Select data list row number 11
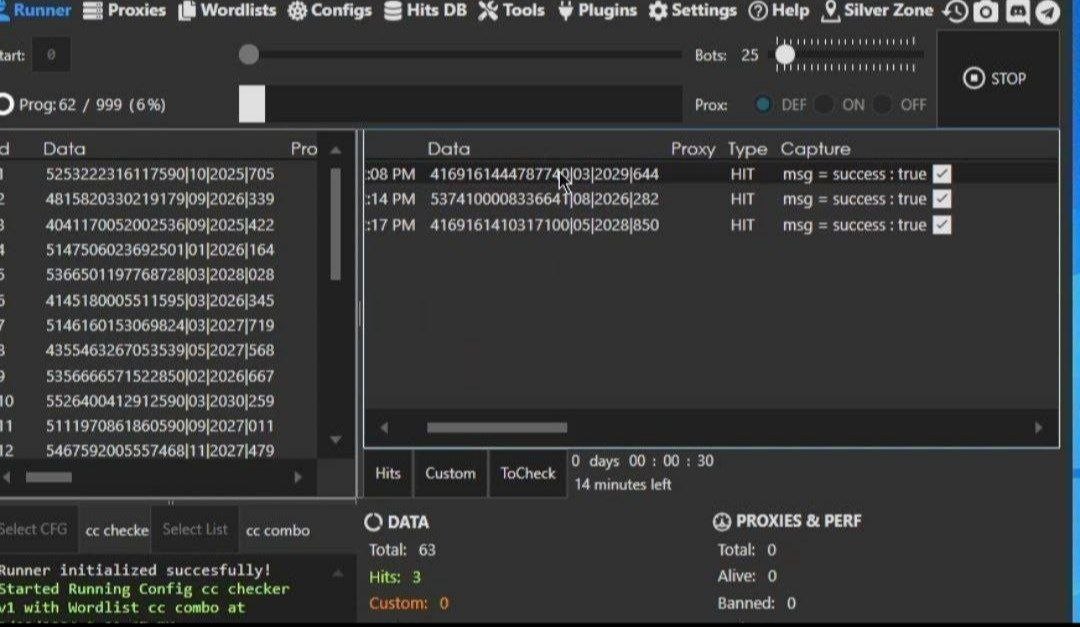Screen dimensions: 1080x627 pos(158,426)
